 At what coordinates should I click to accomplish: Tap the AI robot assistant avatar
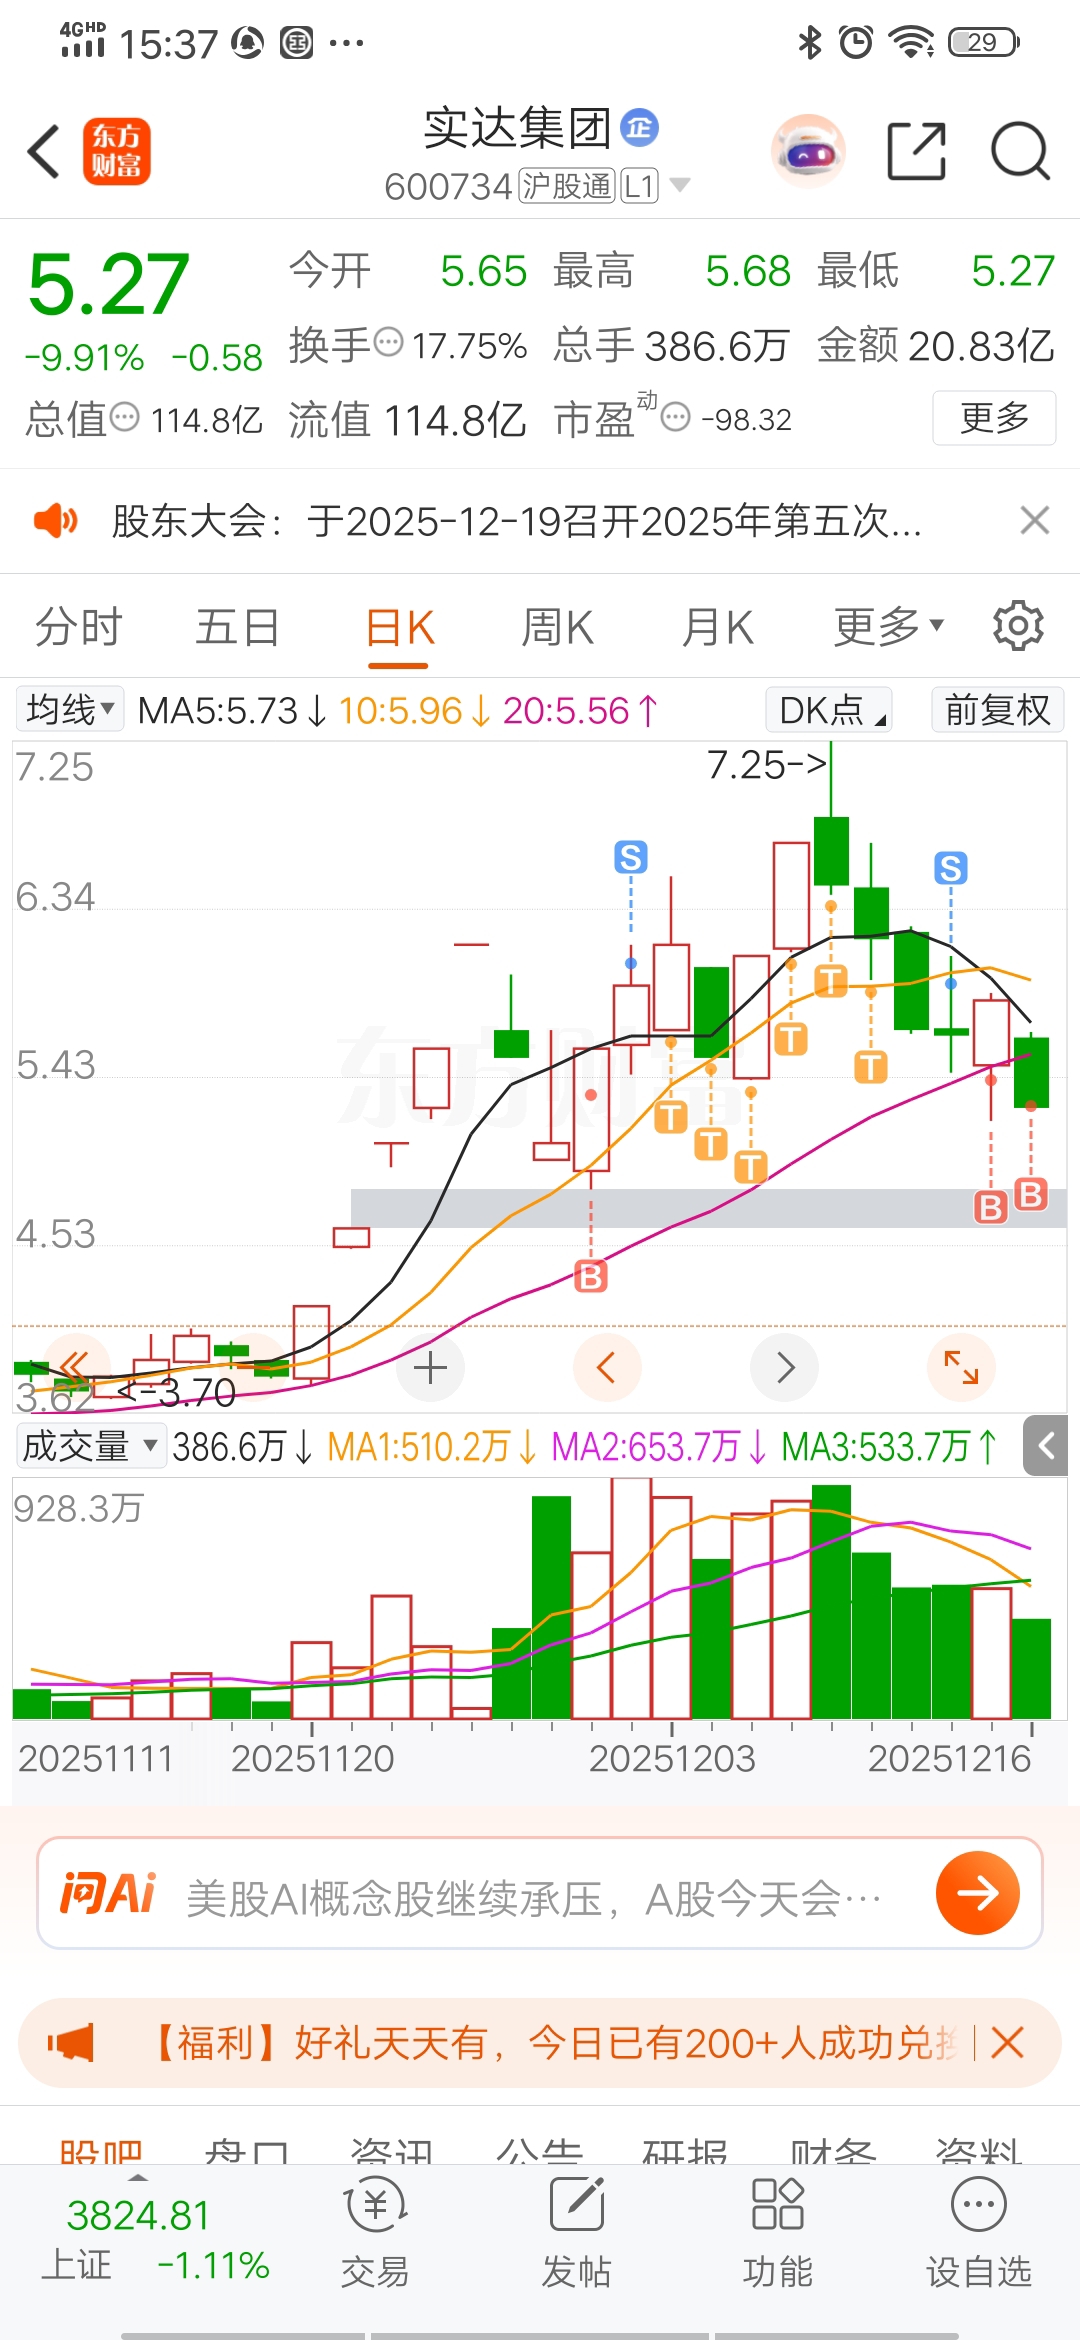click(808, 152)
